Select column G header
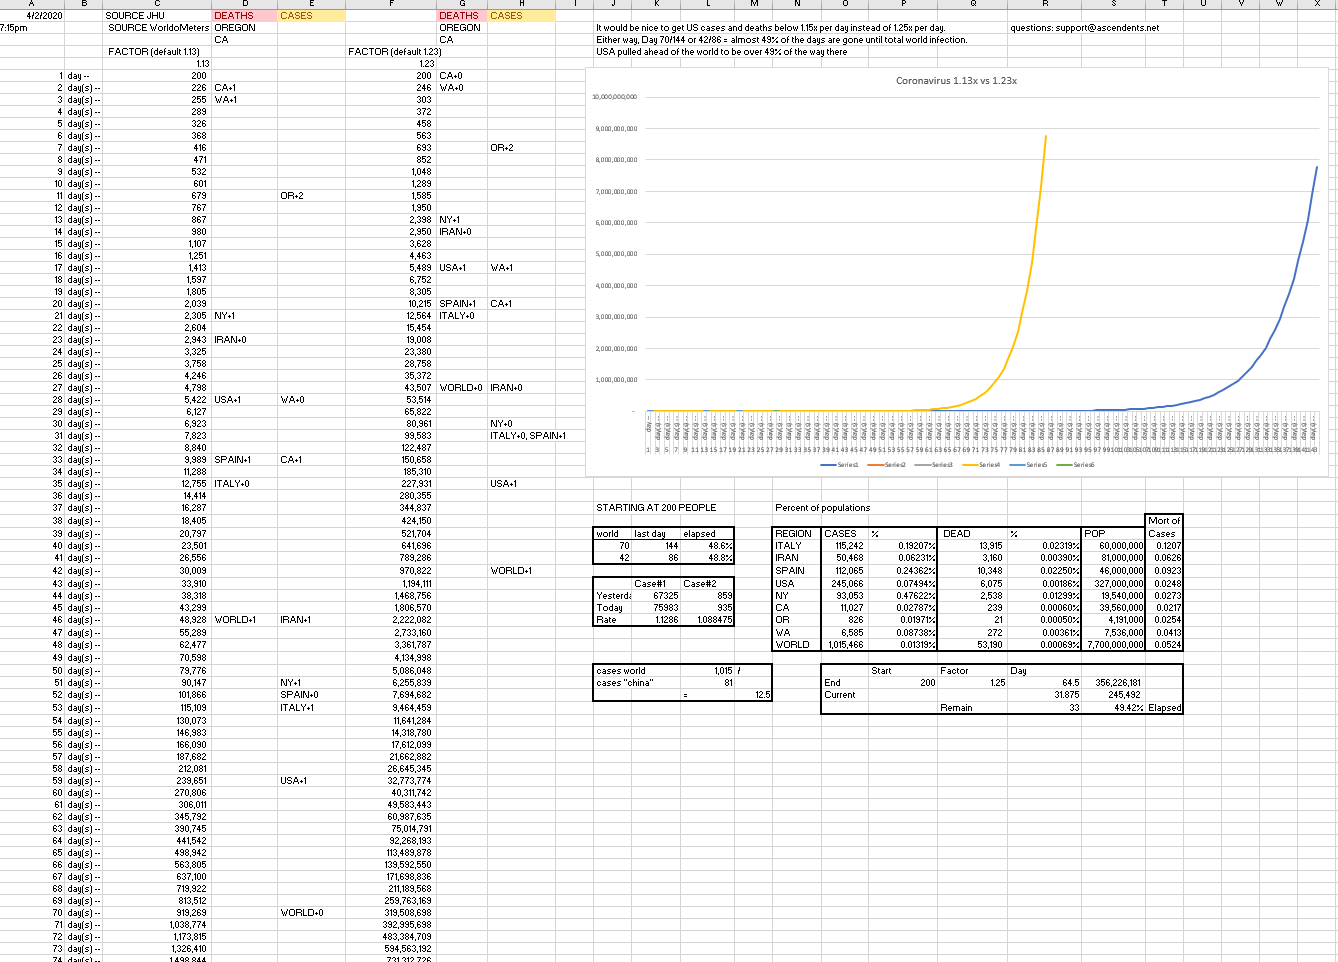The height and width of the screenshot is (962, 1338). (x=461, y=4)
